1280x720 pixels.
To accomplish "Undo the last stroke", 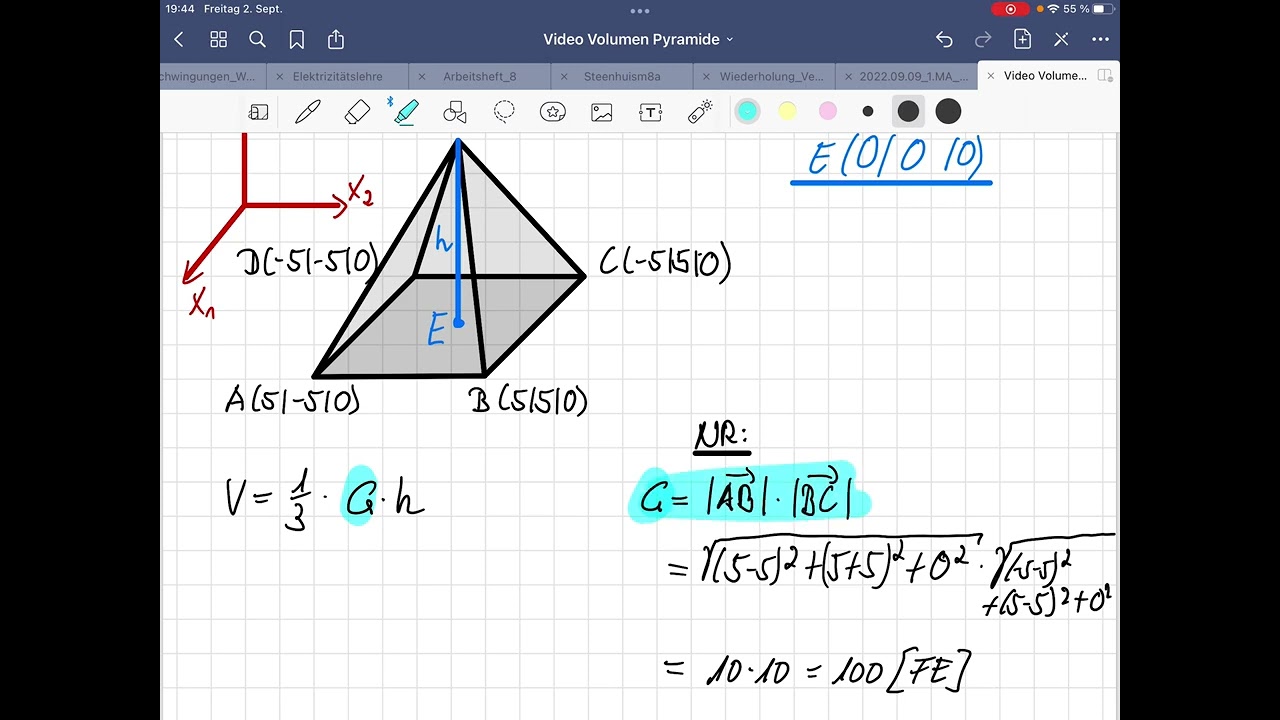I will 944,39.
